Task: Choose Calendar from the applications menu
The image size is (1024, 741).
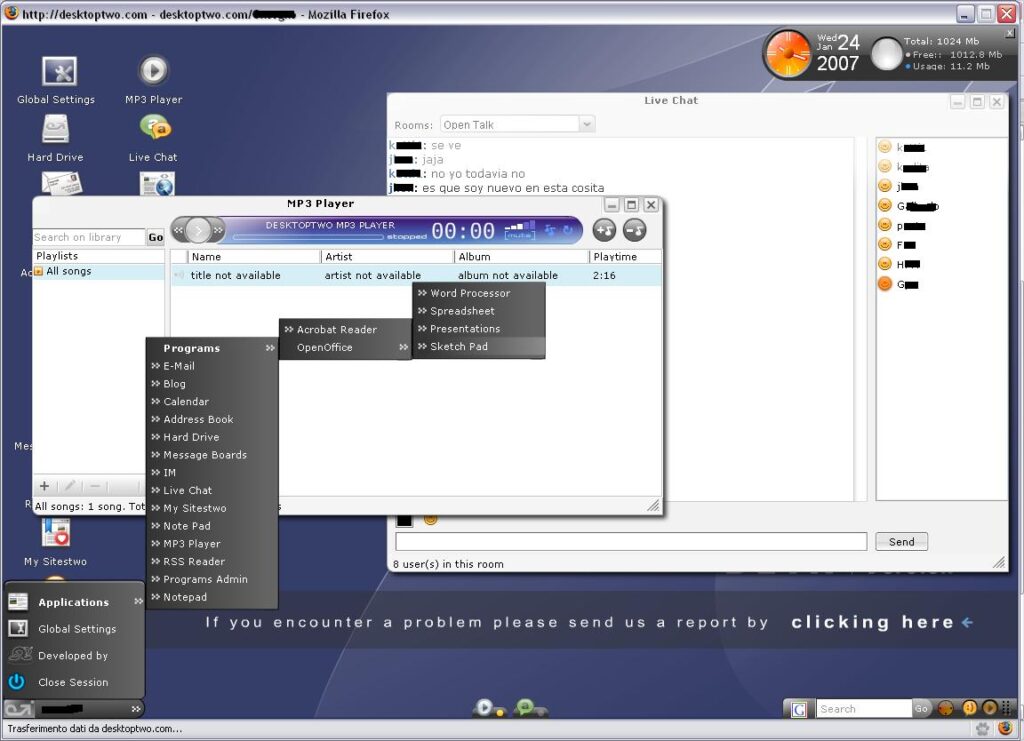Action: pos(212,402)
